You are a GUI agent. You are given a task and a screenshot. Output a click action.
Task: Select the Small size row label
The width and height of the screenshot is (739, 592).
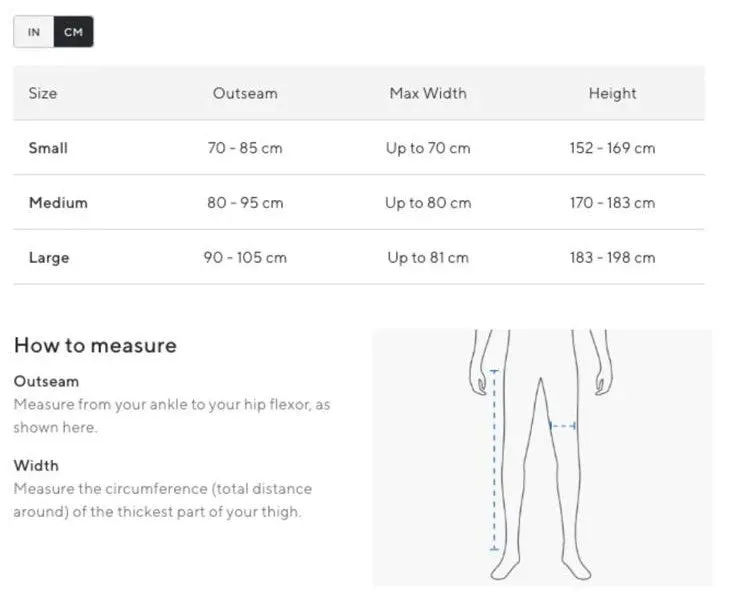[48, 148]
